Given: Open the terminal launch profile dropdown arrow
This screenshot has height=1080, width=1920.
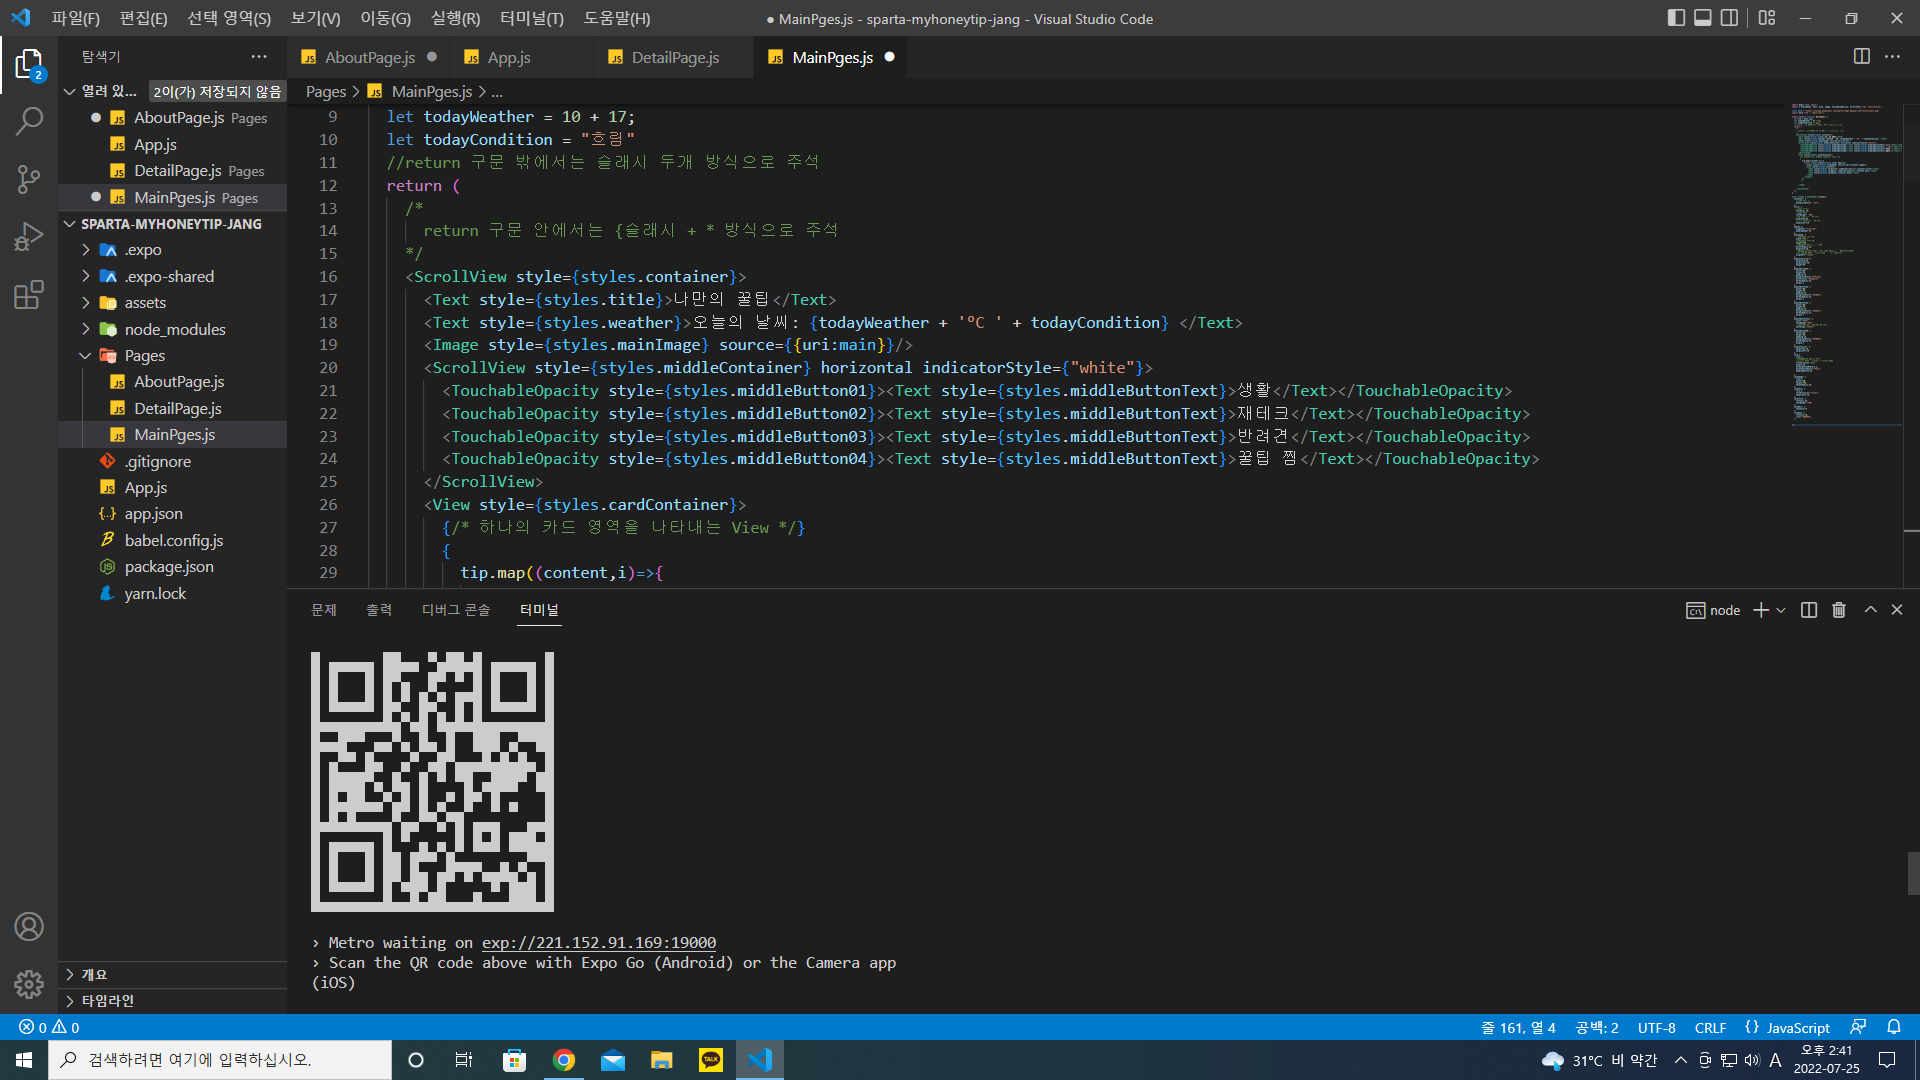Looking at the screenshot, I should point(1781,610).
